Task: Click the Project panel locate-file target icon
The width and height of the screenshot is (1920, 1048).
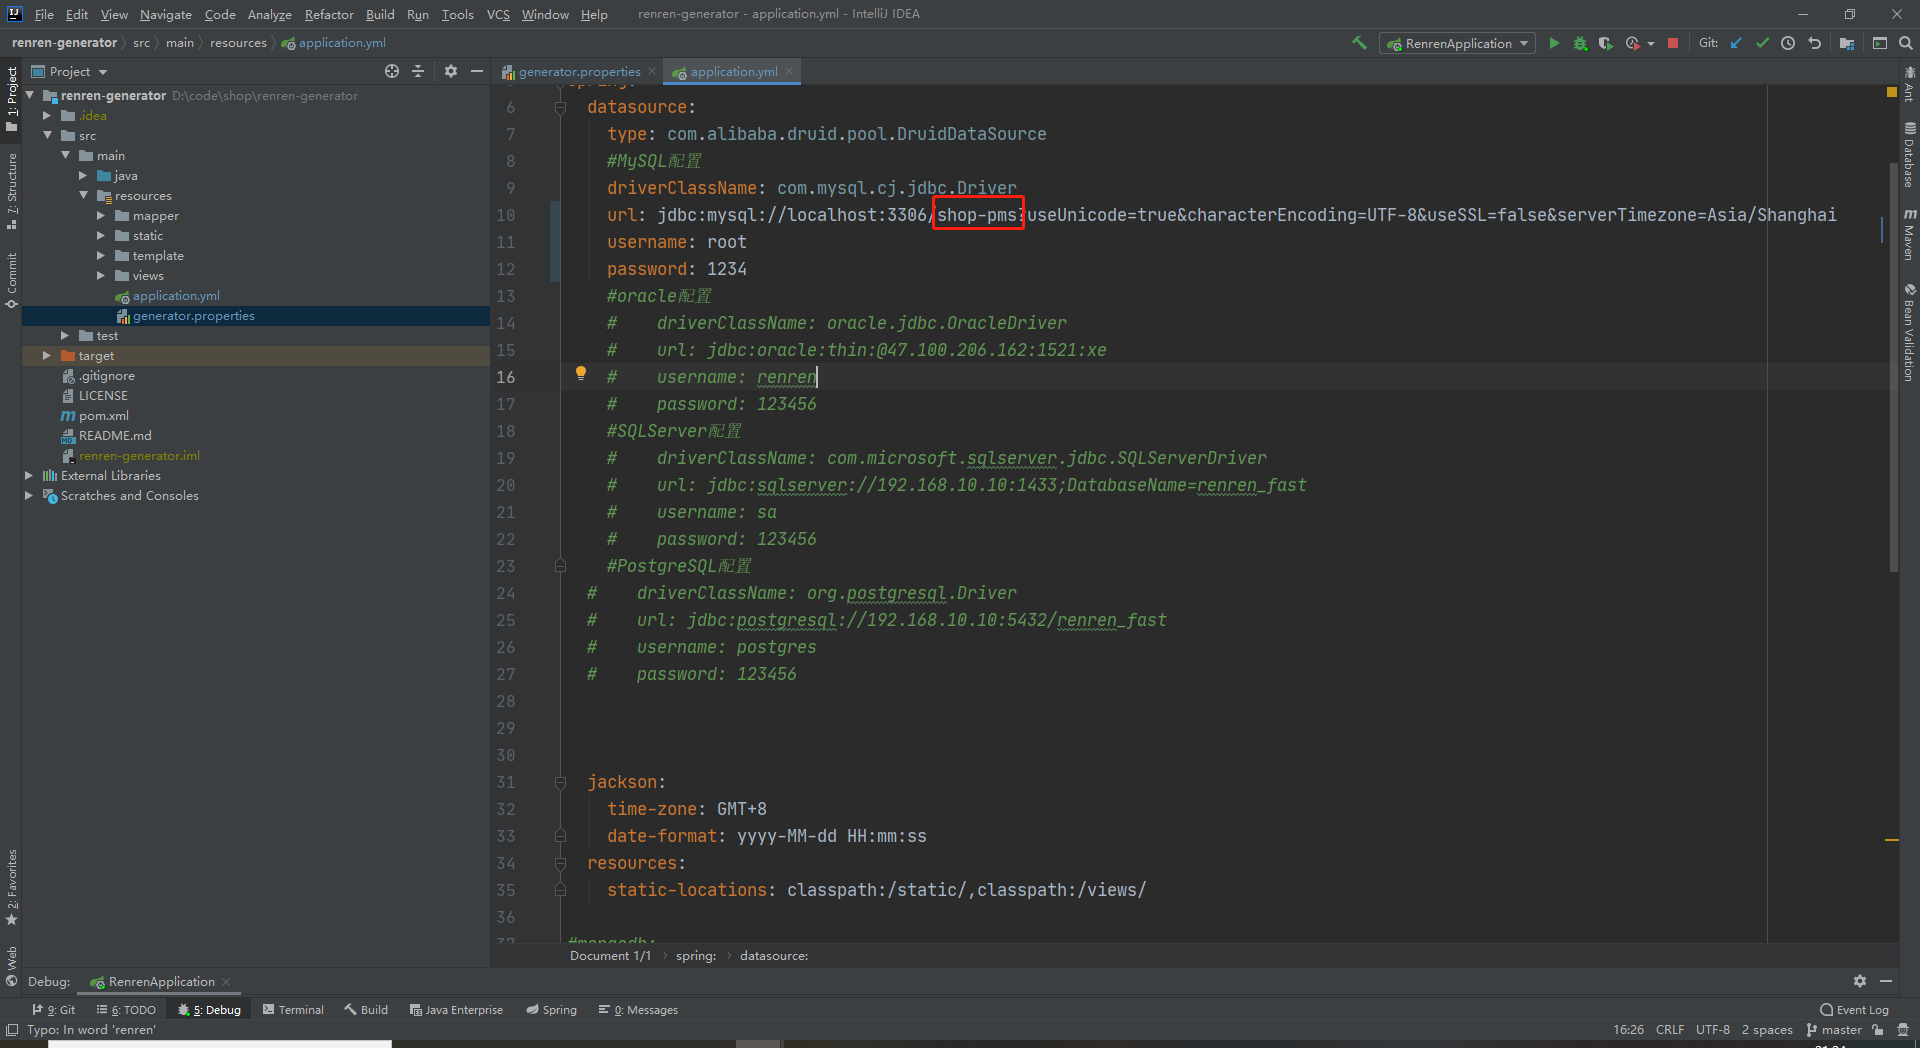Action: pyautogui.click(x=392, y=71)
